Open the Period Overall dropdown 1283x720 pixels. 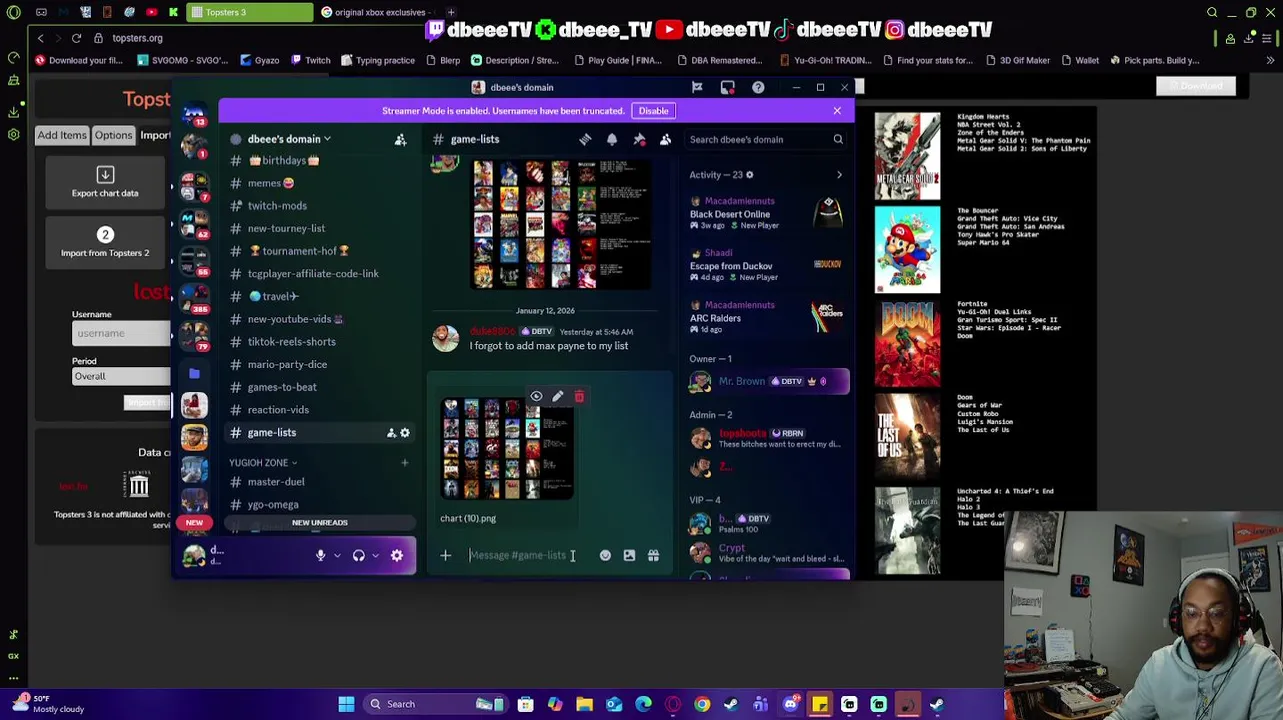(121, 376)
